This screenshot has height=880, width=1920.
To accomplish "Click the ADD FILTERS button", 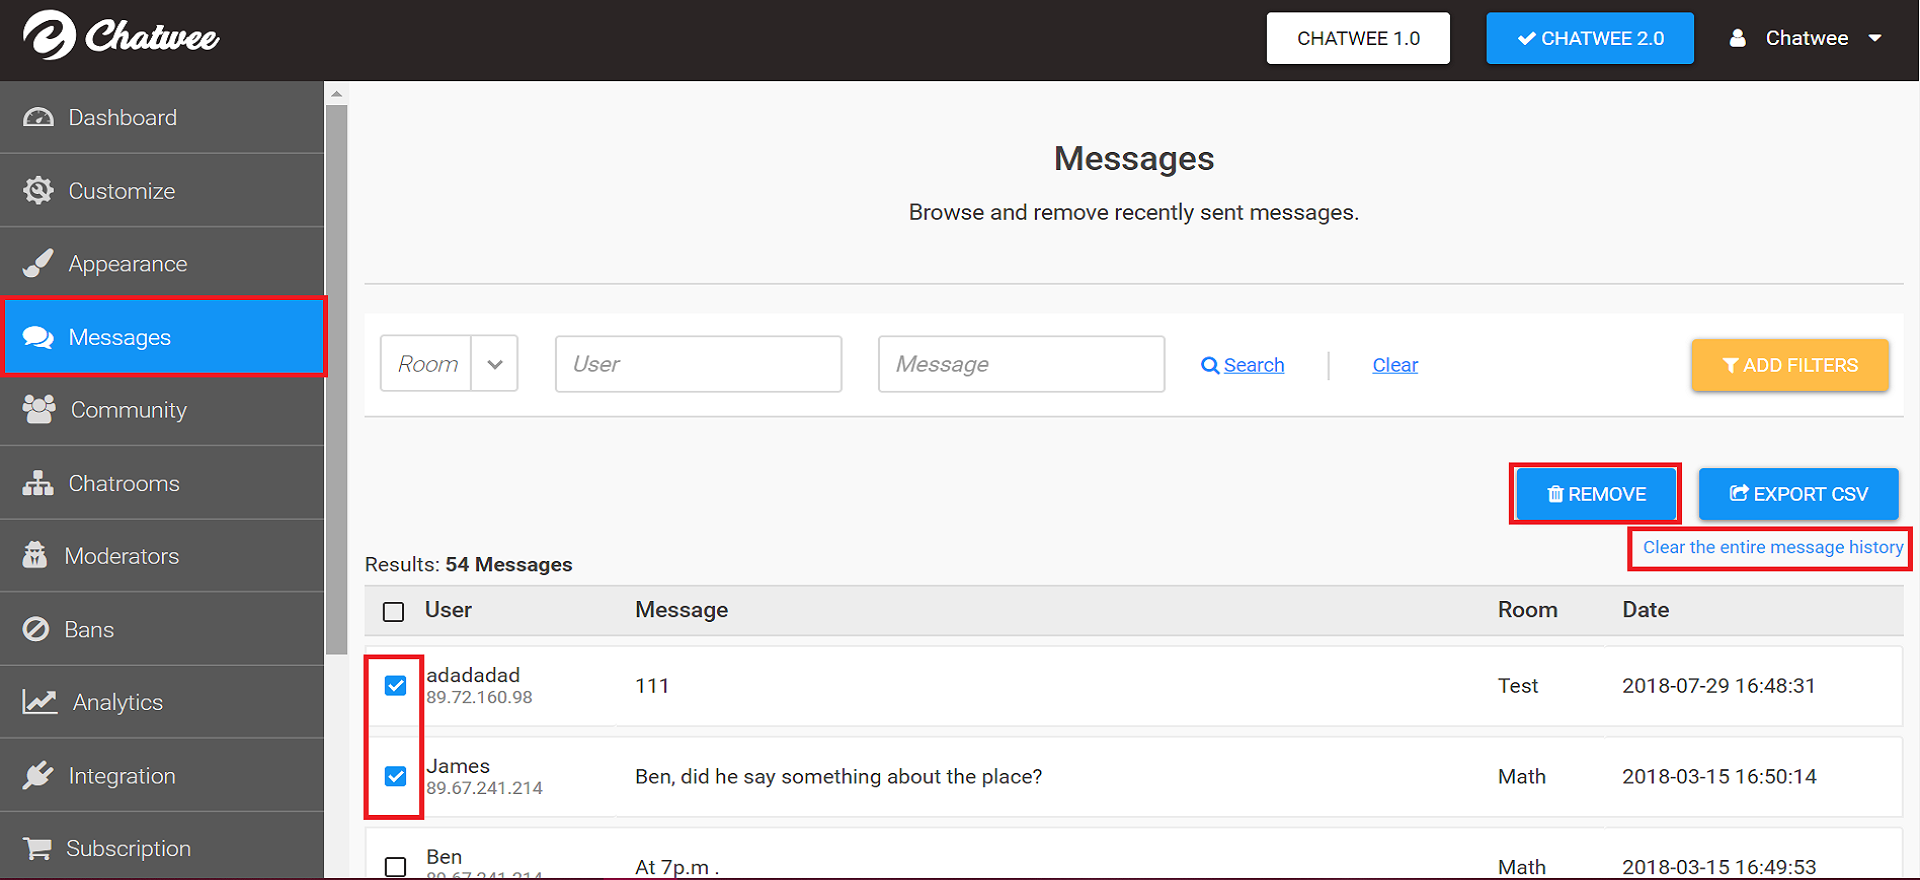I will pos(1790,365).
